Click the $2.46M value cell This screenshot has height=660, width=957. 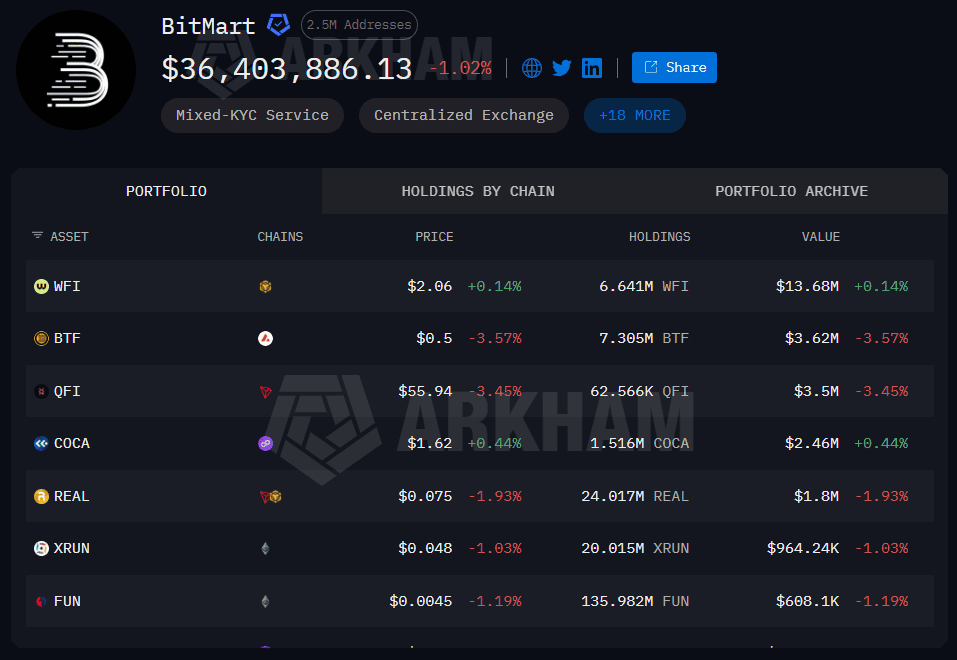coord(811,443)
